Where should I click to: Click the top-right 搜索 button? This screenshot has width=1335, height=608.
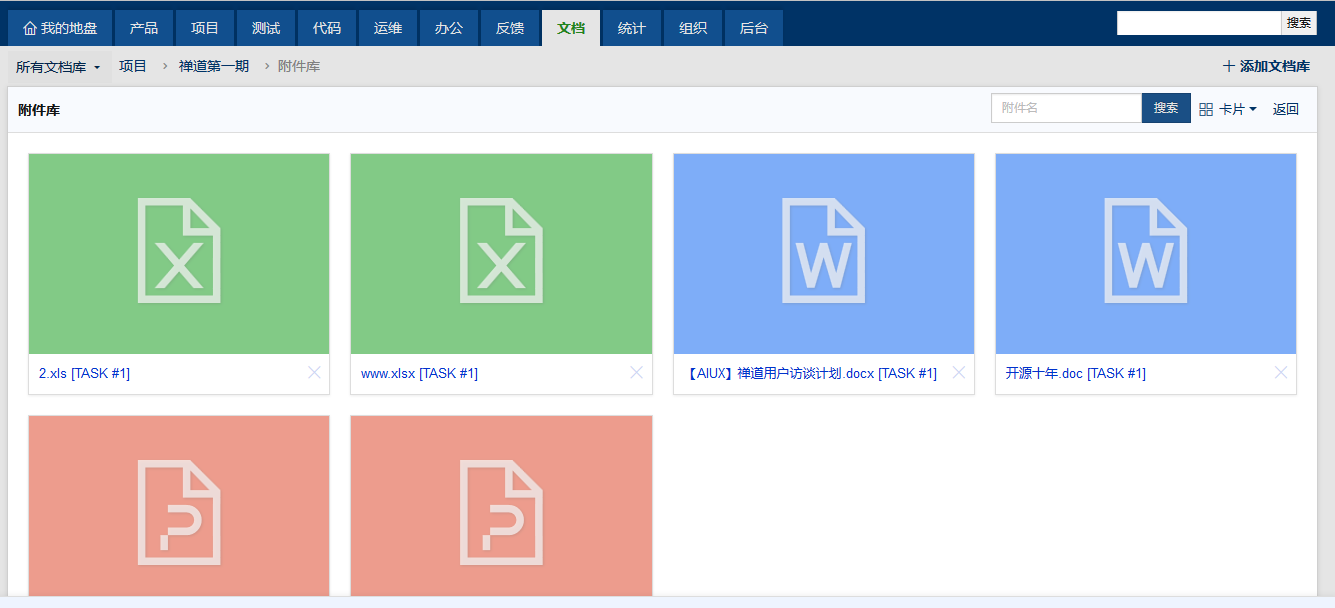point(1299,23)
